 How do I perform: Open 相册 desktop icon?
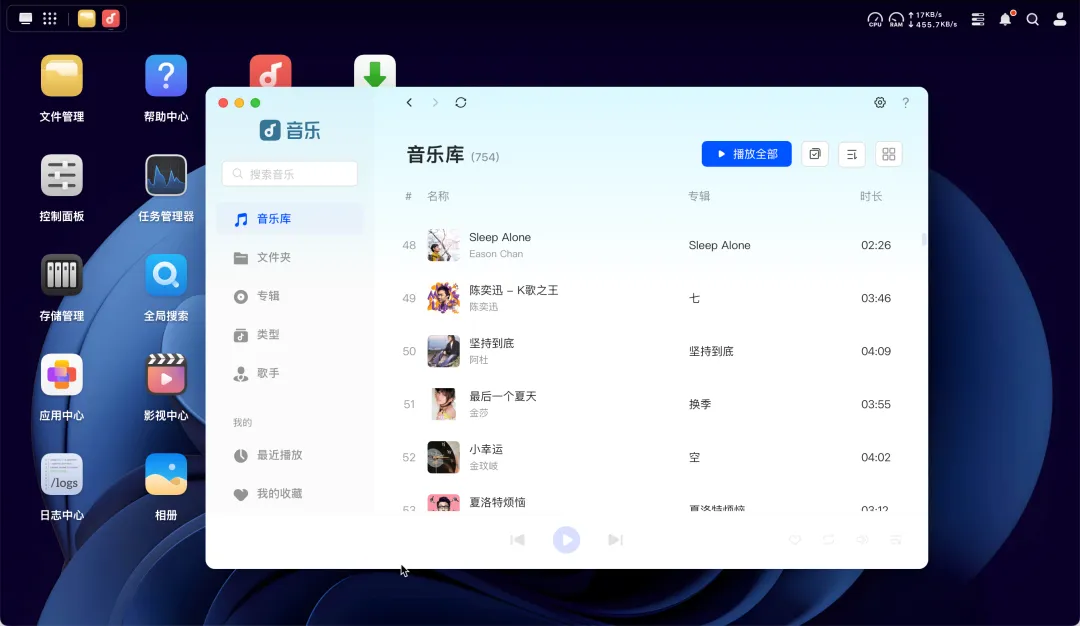pos(166,475)
